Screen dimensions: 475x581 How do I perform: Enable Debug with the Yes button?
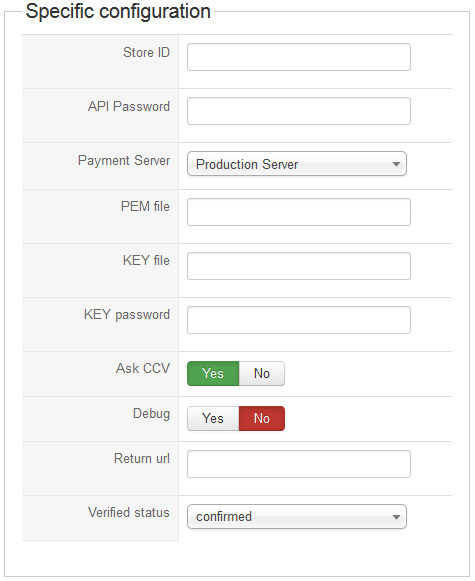point(213,419)
